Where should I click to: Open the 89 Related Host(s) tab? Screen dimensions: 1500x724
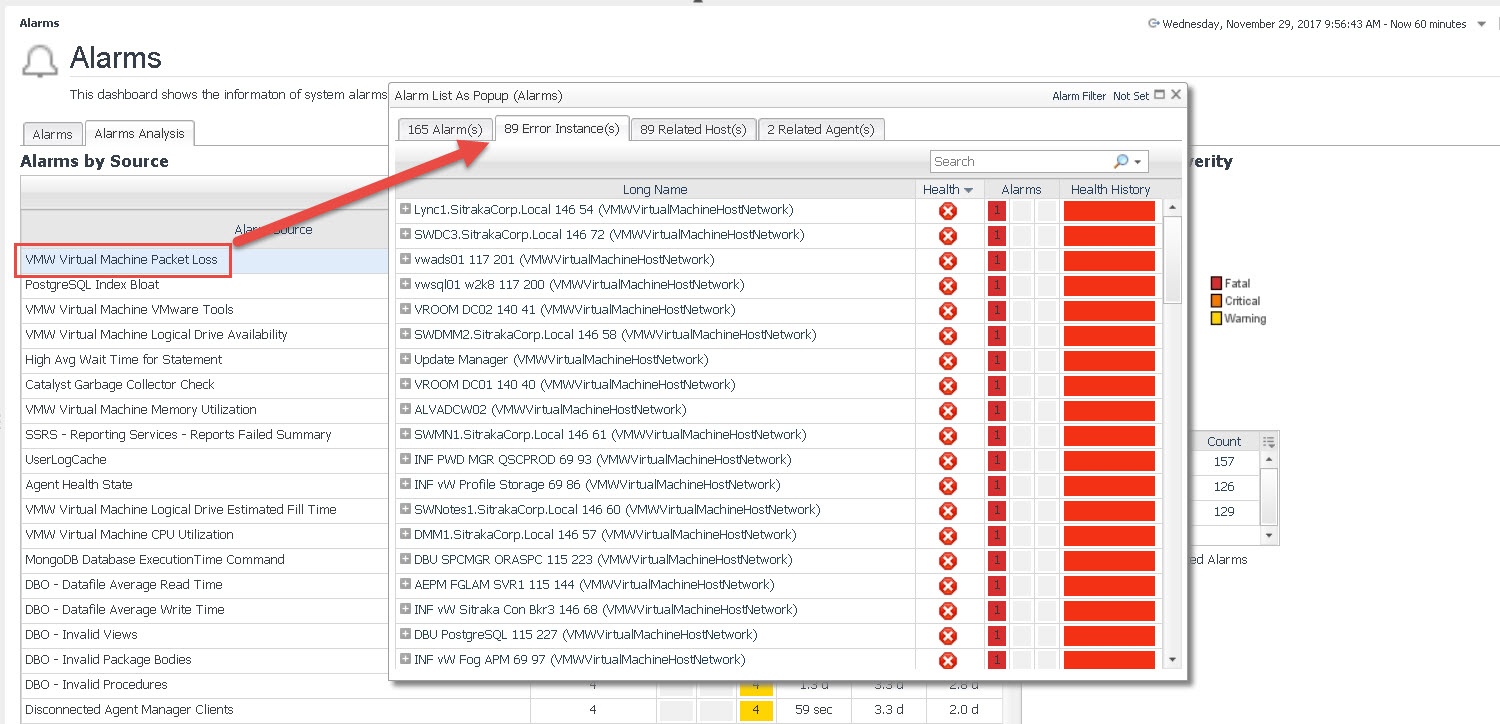click(693, 130)
